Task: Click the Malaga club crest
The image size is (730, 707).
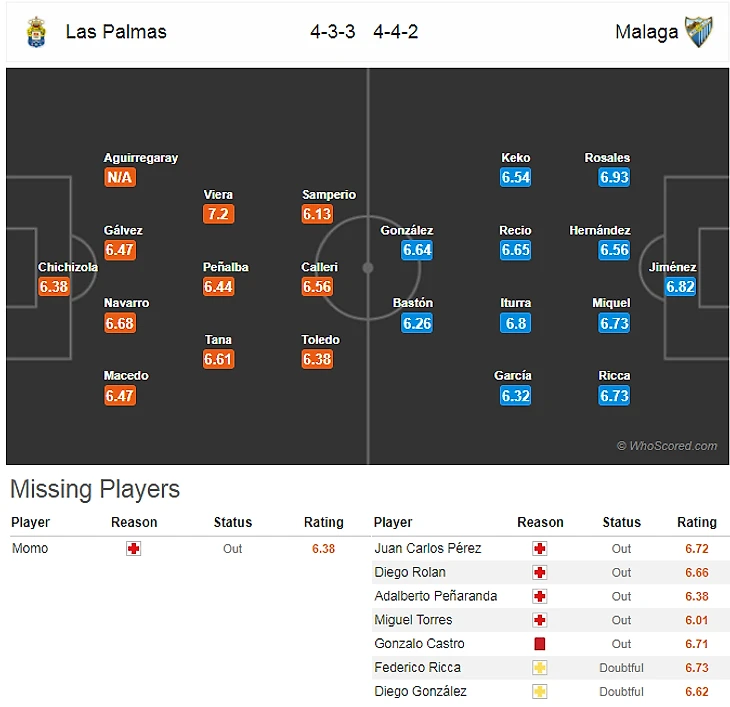Action: 698,31
